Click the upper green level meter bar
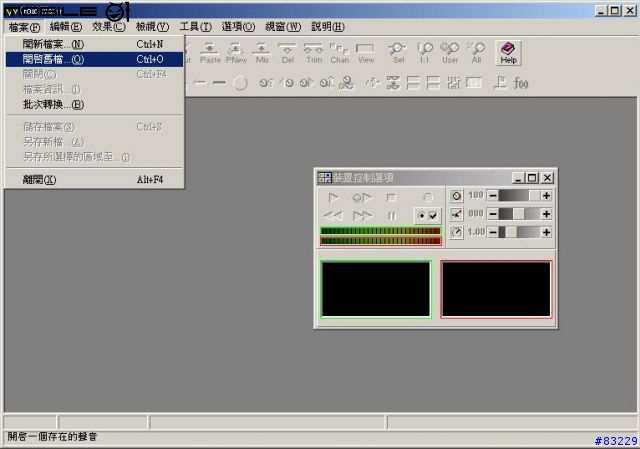 point(380,231)
